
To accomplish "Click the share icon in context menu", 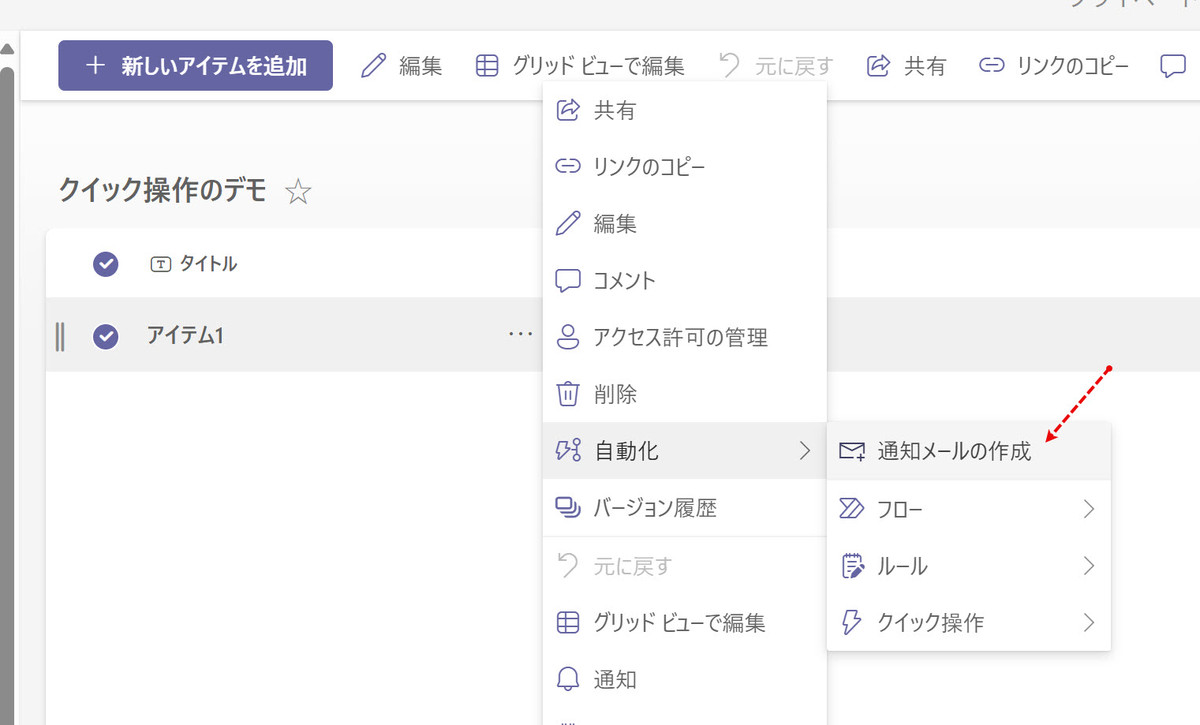I will pos(568,109).
